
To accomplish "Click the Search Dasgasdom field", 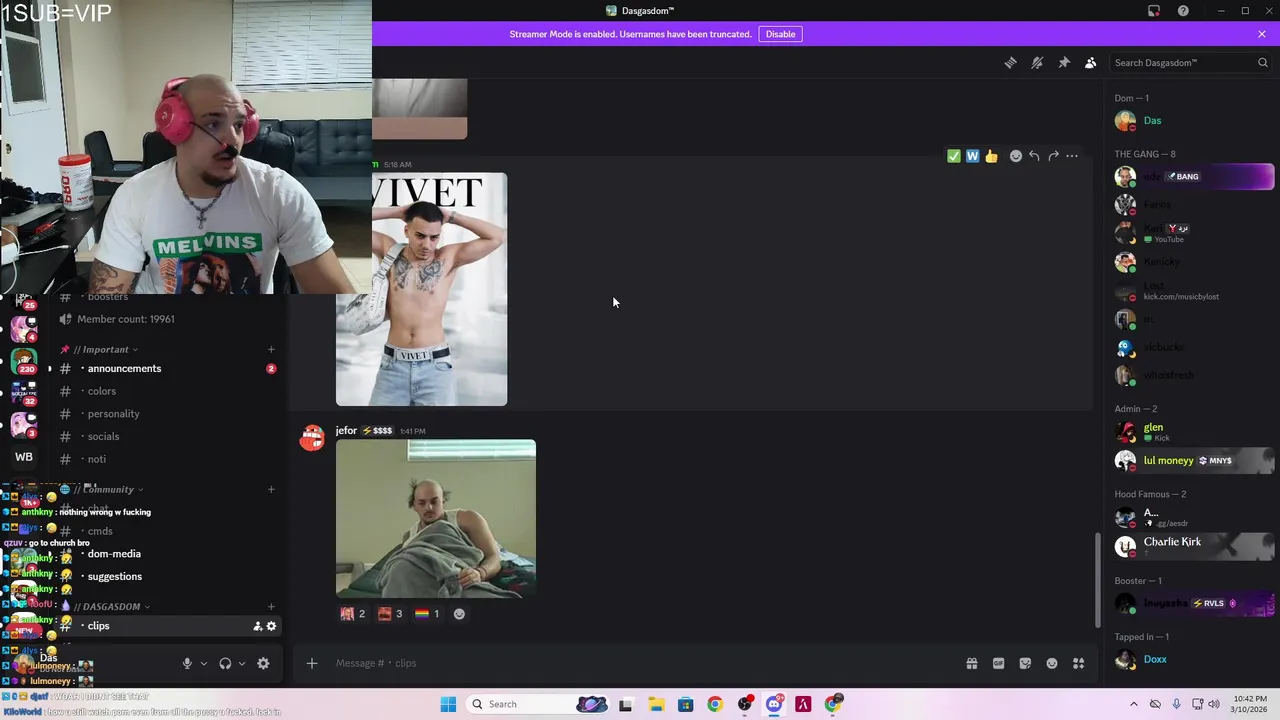I will [1190, 62].
